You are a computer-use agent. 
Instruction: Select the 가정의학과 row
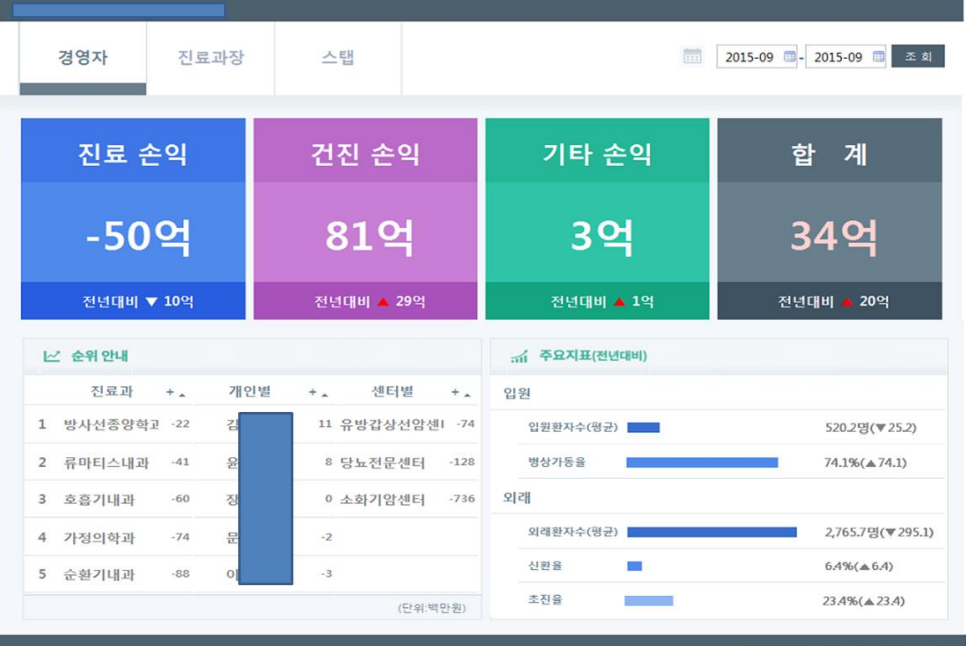pos(110,538)
